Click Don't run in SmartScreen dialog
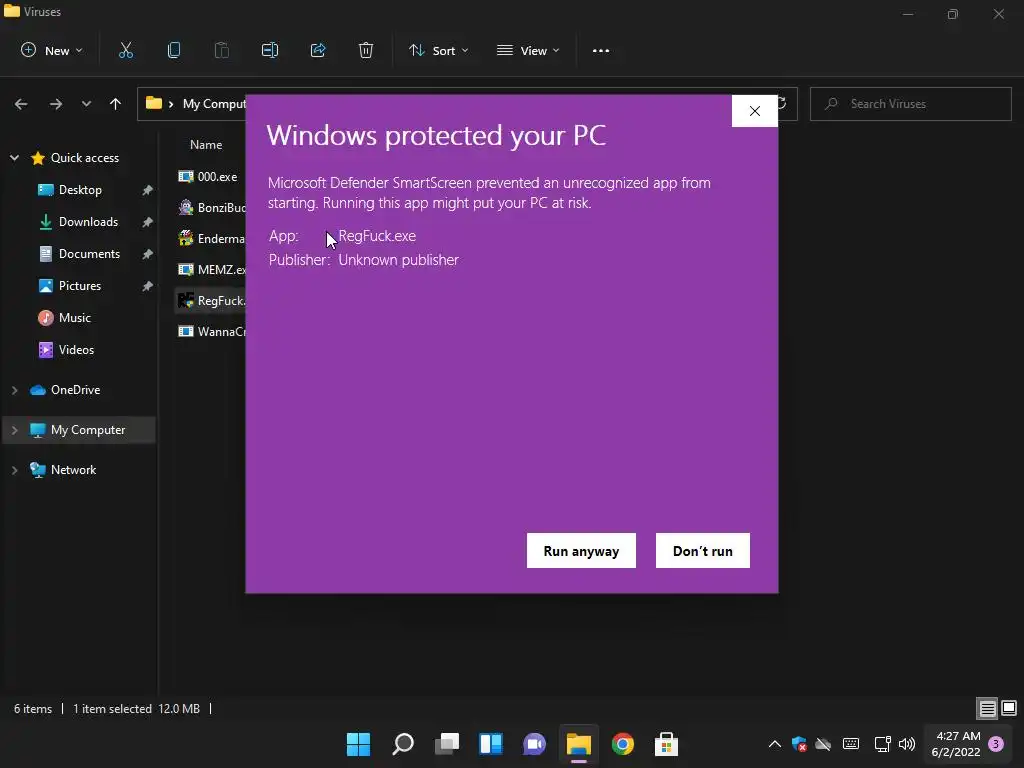1024x768 pixels. coord(703,551)
